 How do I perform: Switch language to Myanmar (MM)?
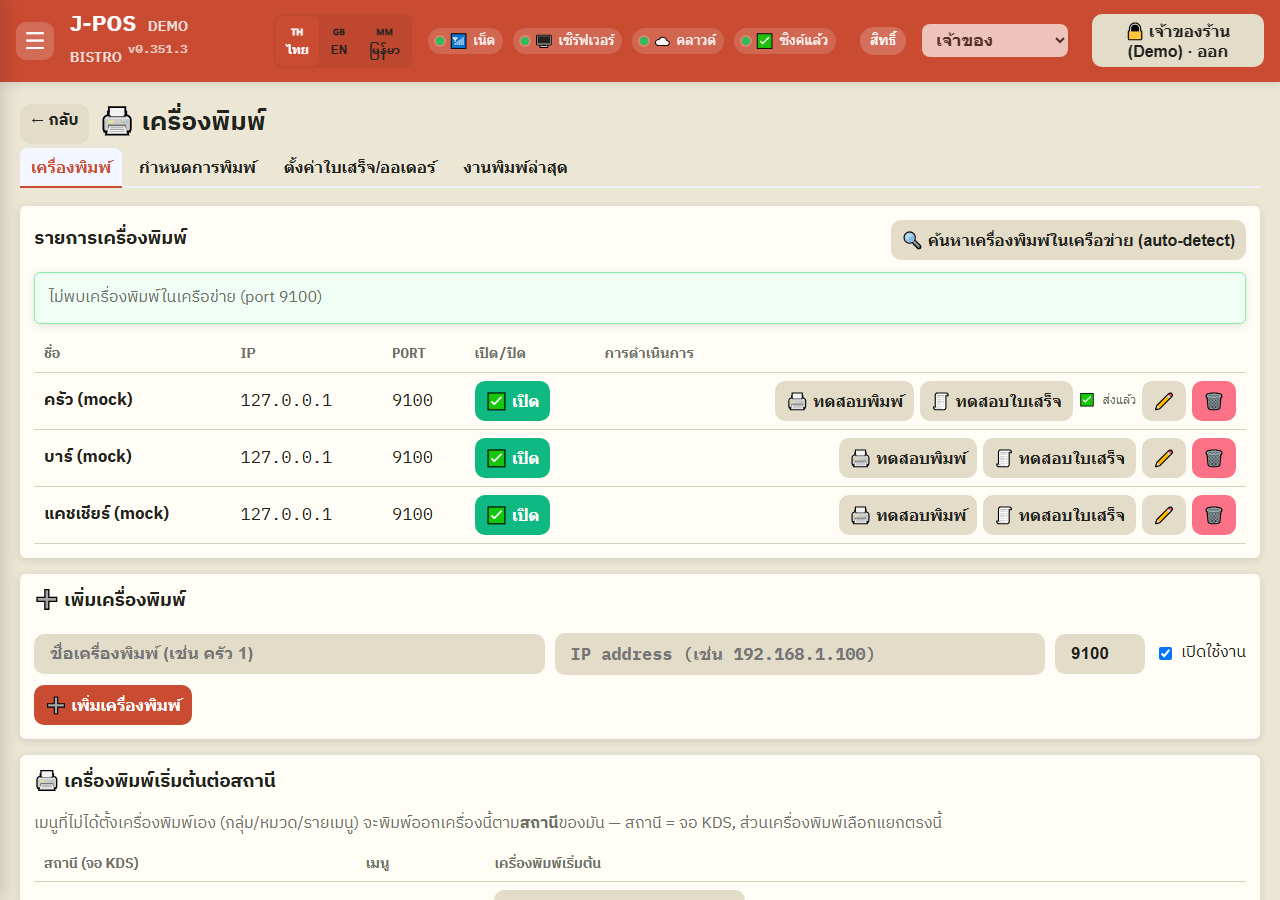(x=385, y=41)
